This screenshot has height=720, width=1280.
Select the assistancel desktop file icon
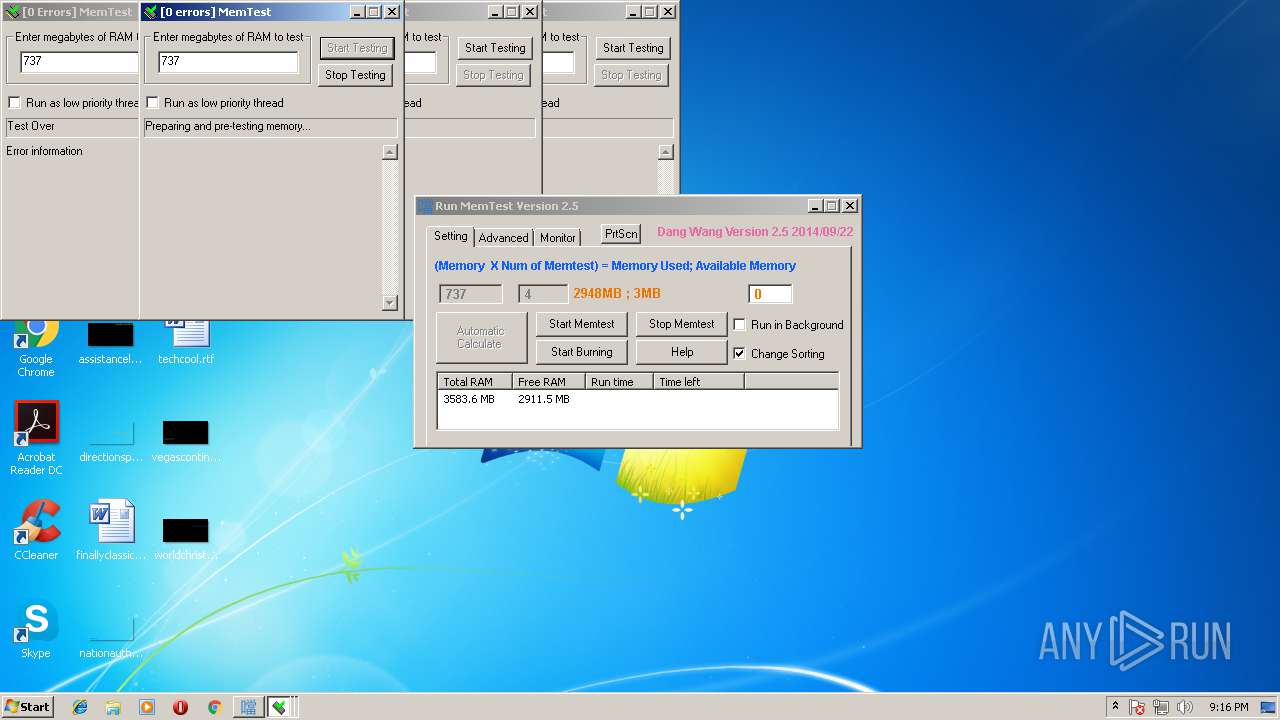(x=111, y=342)
